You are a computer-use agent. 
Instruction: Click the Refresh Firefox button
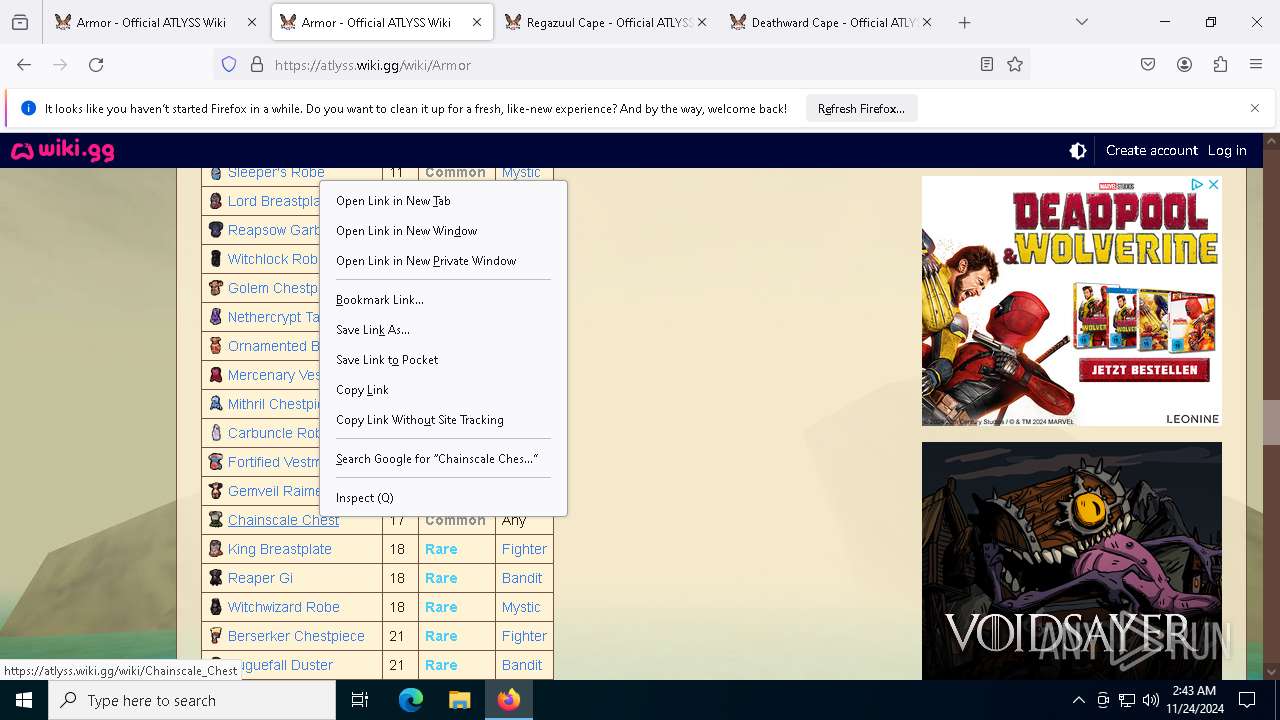pos(861,108)
